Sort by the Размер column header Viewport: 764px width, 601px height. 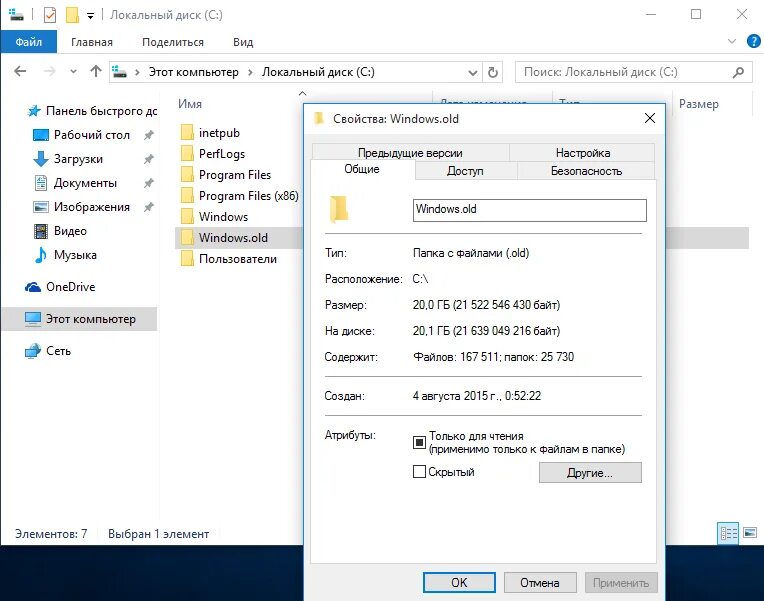tap(699, 104)
